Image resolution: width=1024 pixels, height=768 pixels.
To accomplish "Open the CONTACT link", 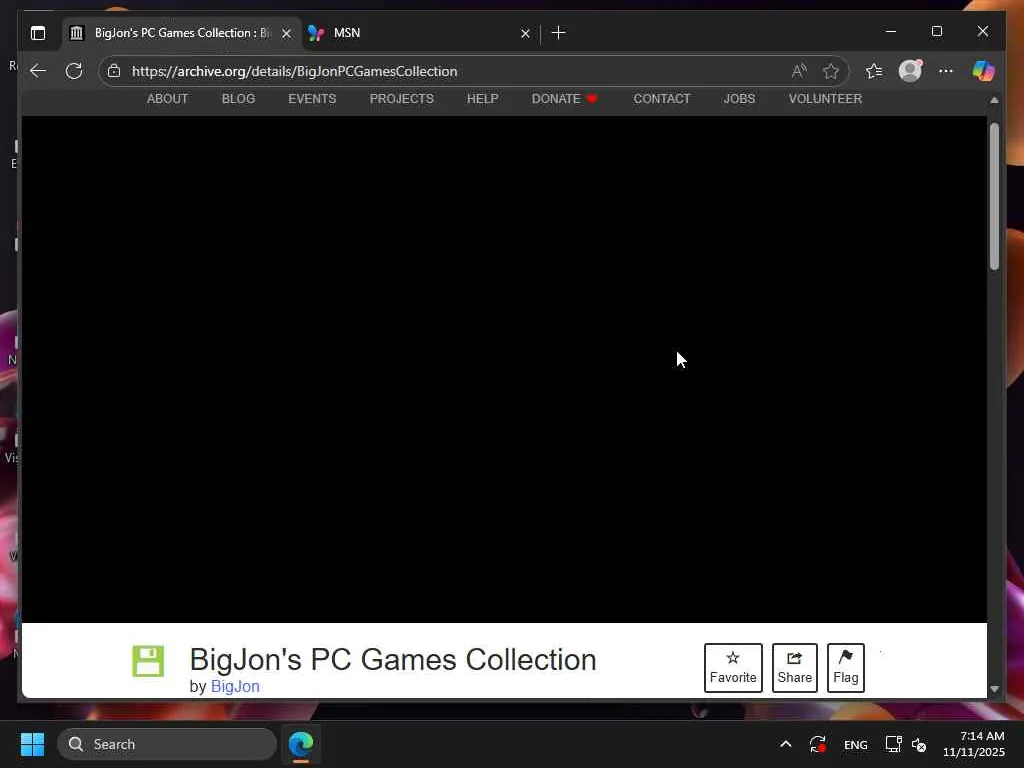I will tap(662, 99).
